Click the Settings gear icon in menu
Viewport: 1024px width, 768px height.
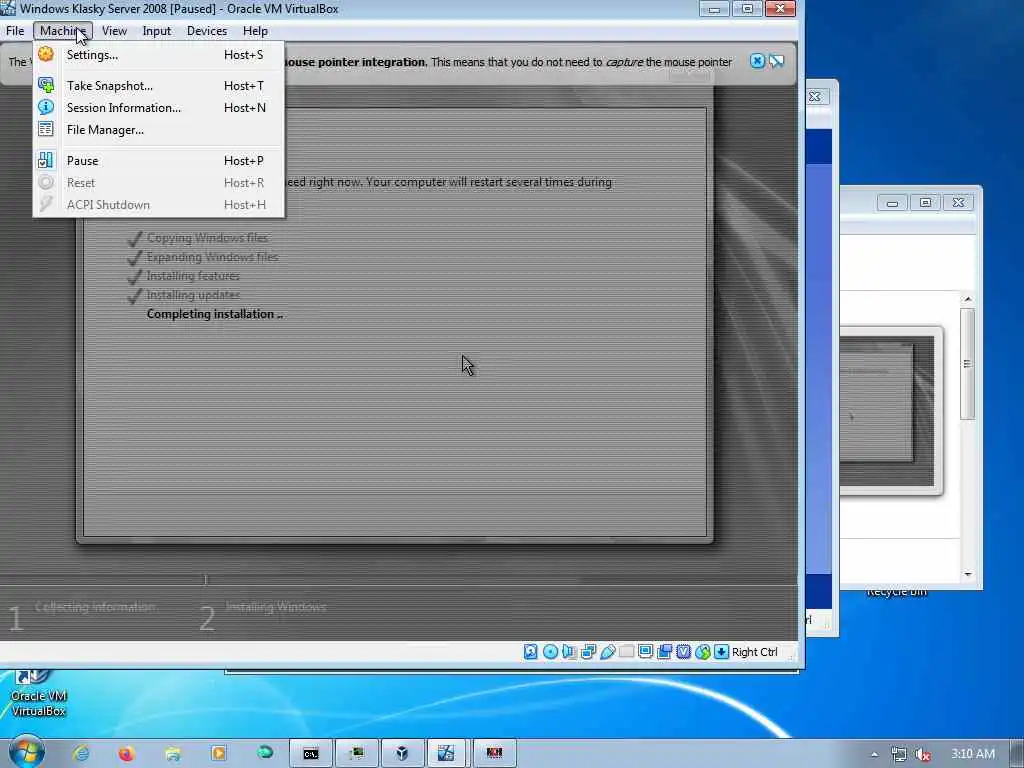click(x=46, y=54)
